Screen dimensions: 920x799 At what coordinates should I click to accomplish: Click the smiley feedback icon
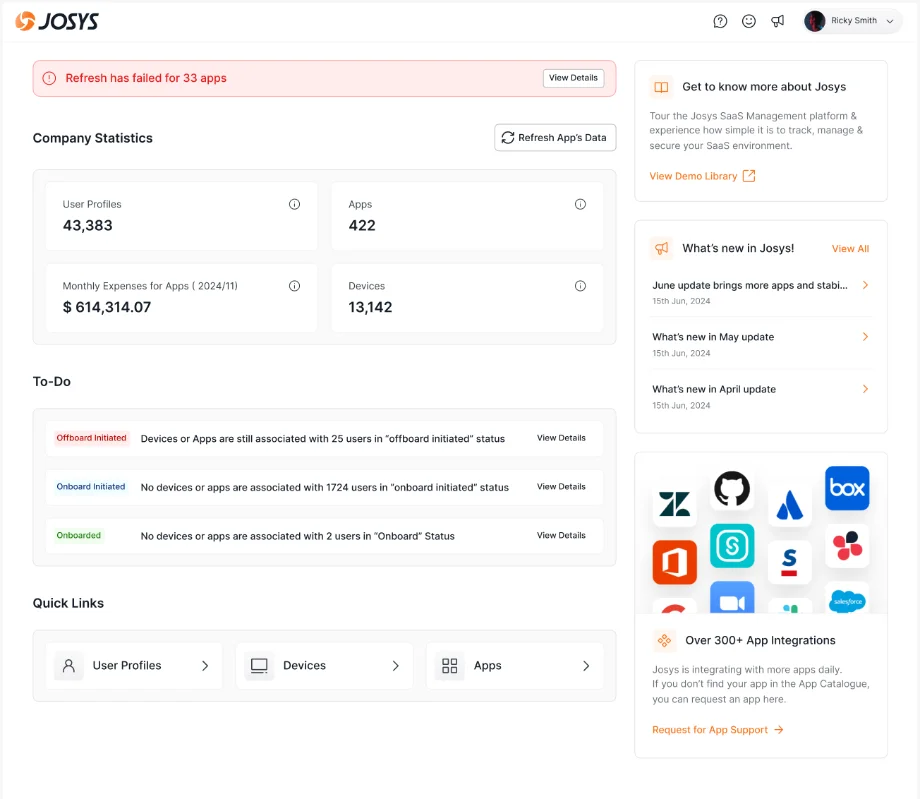(x=749, y=21)
